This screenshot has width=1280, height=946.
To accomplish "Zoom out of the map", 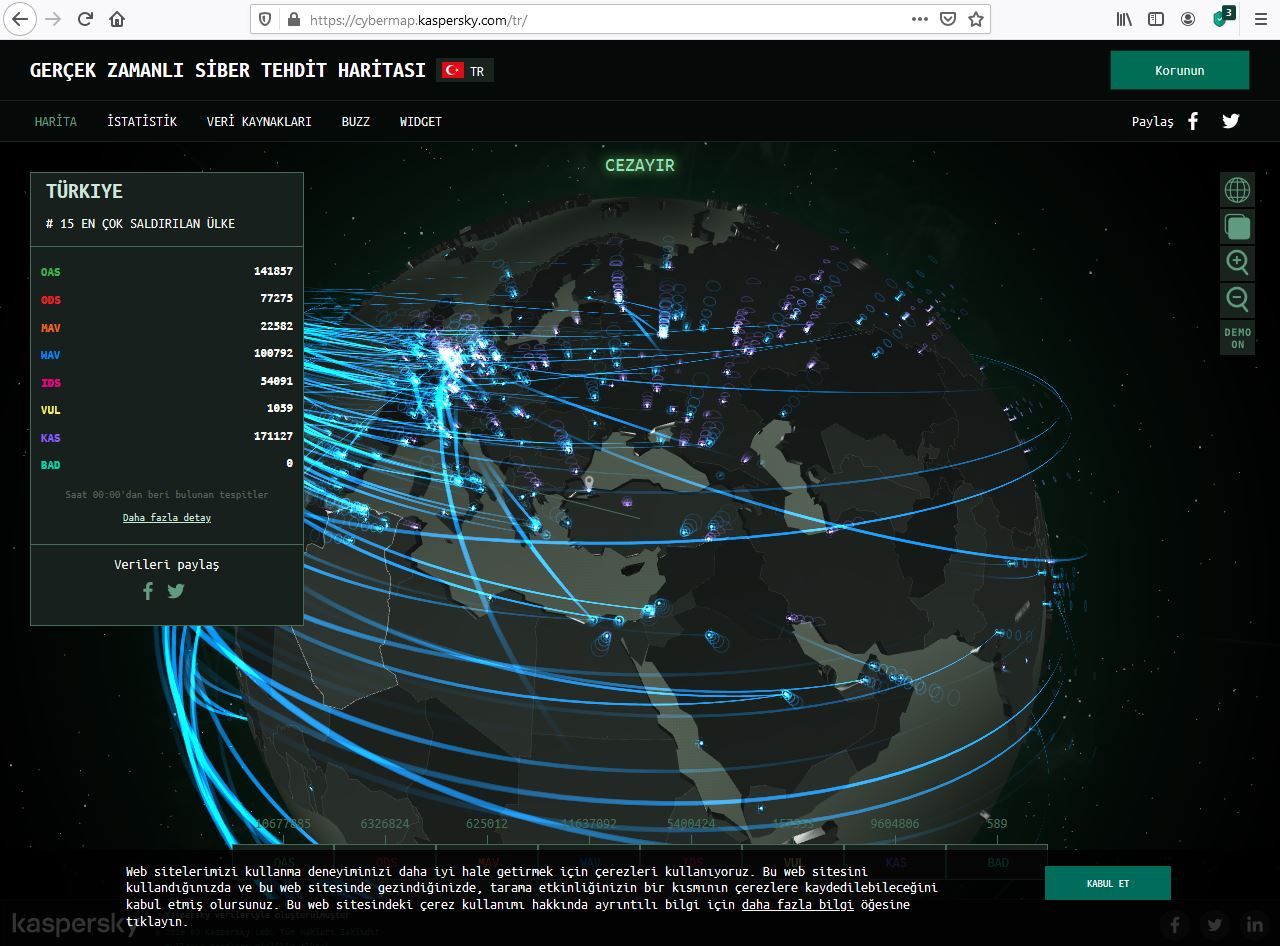I will (x=1237, y=298).
